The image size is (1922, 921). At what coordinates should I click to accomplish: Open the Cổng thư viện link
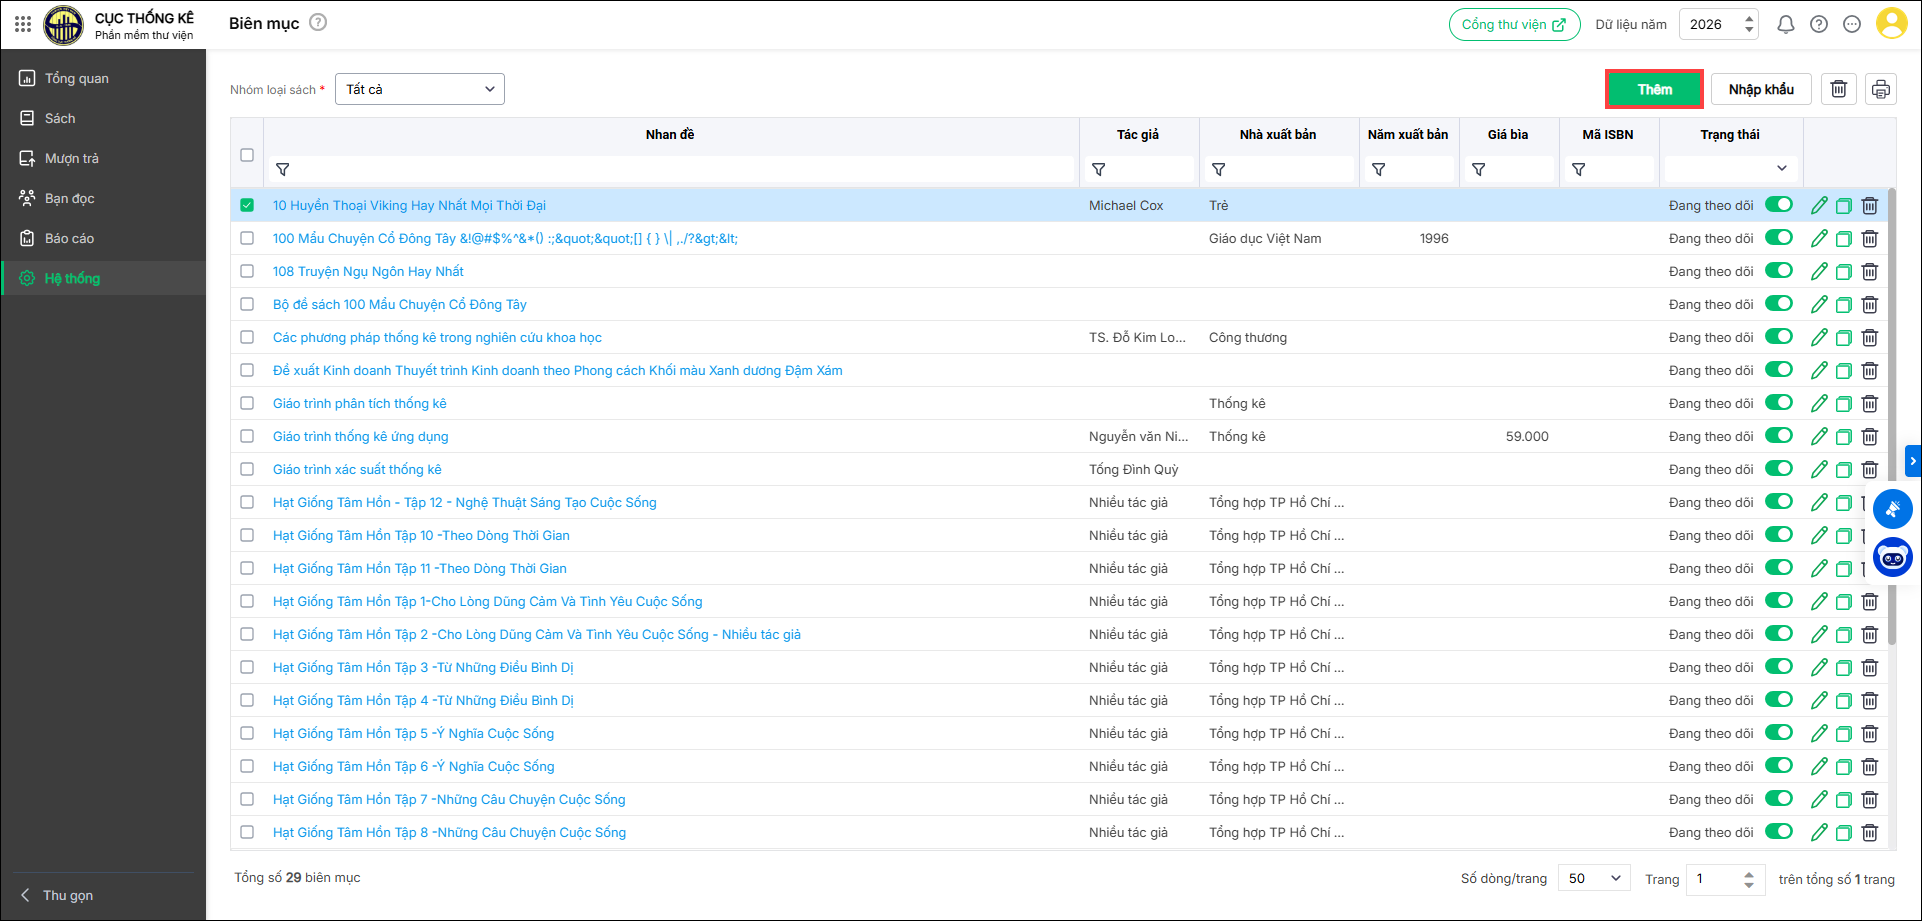1514,24
